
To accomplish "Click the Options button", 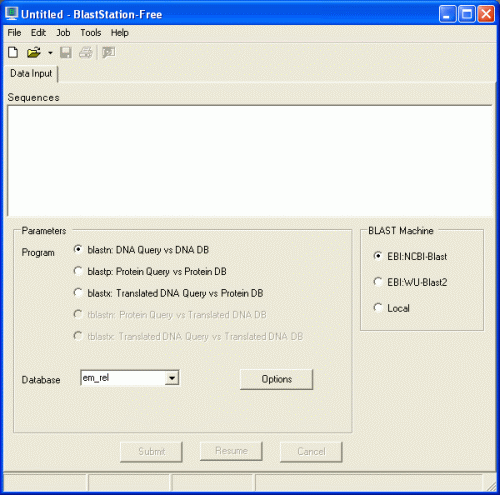I will [x=276, y=379].
